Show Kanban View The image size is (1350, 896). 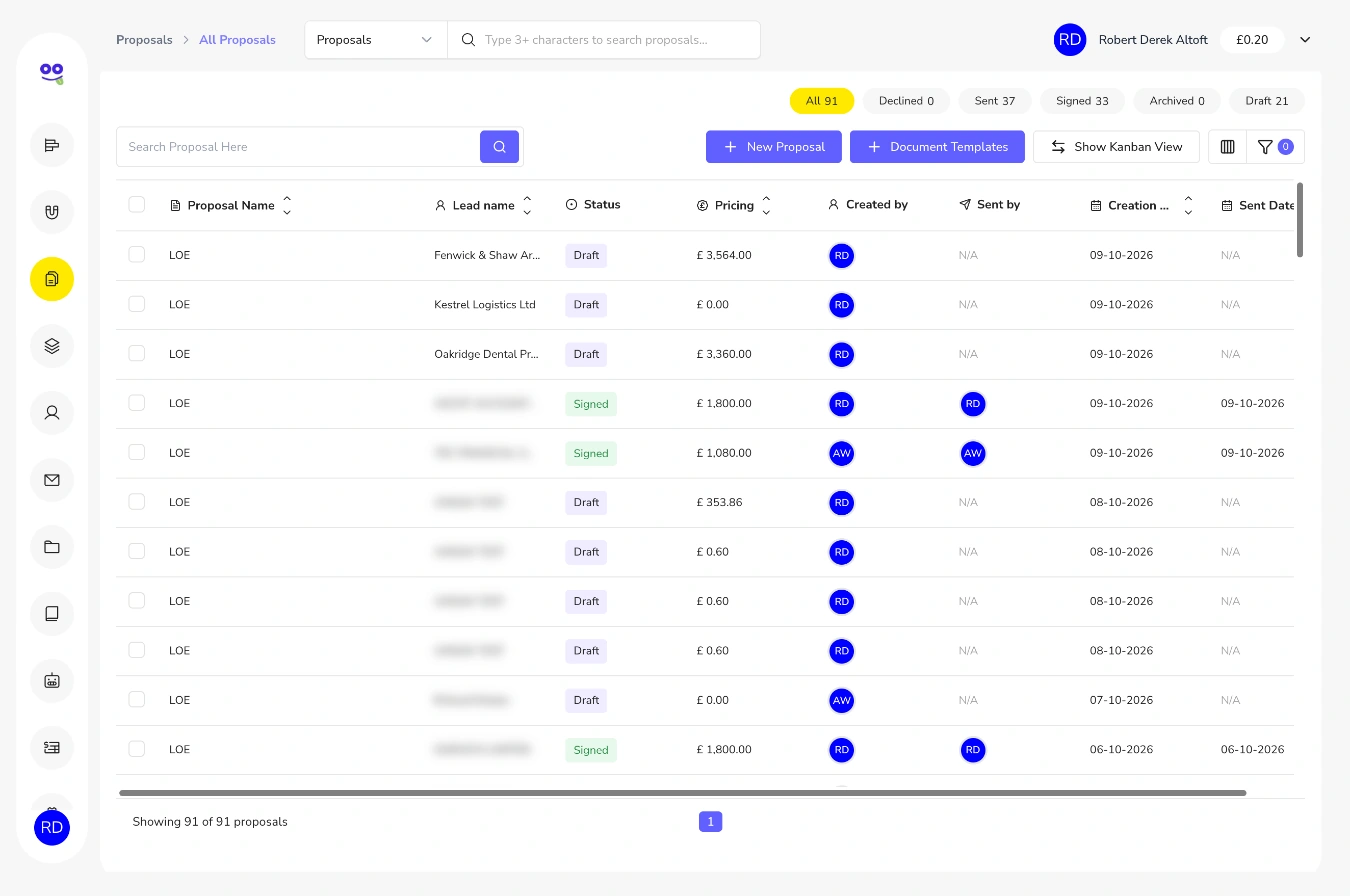click(1116, 147)
